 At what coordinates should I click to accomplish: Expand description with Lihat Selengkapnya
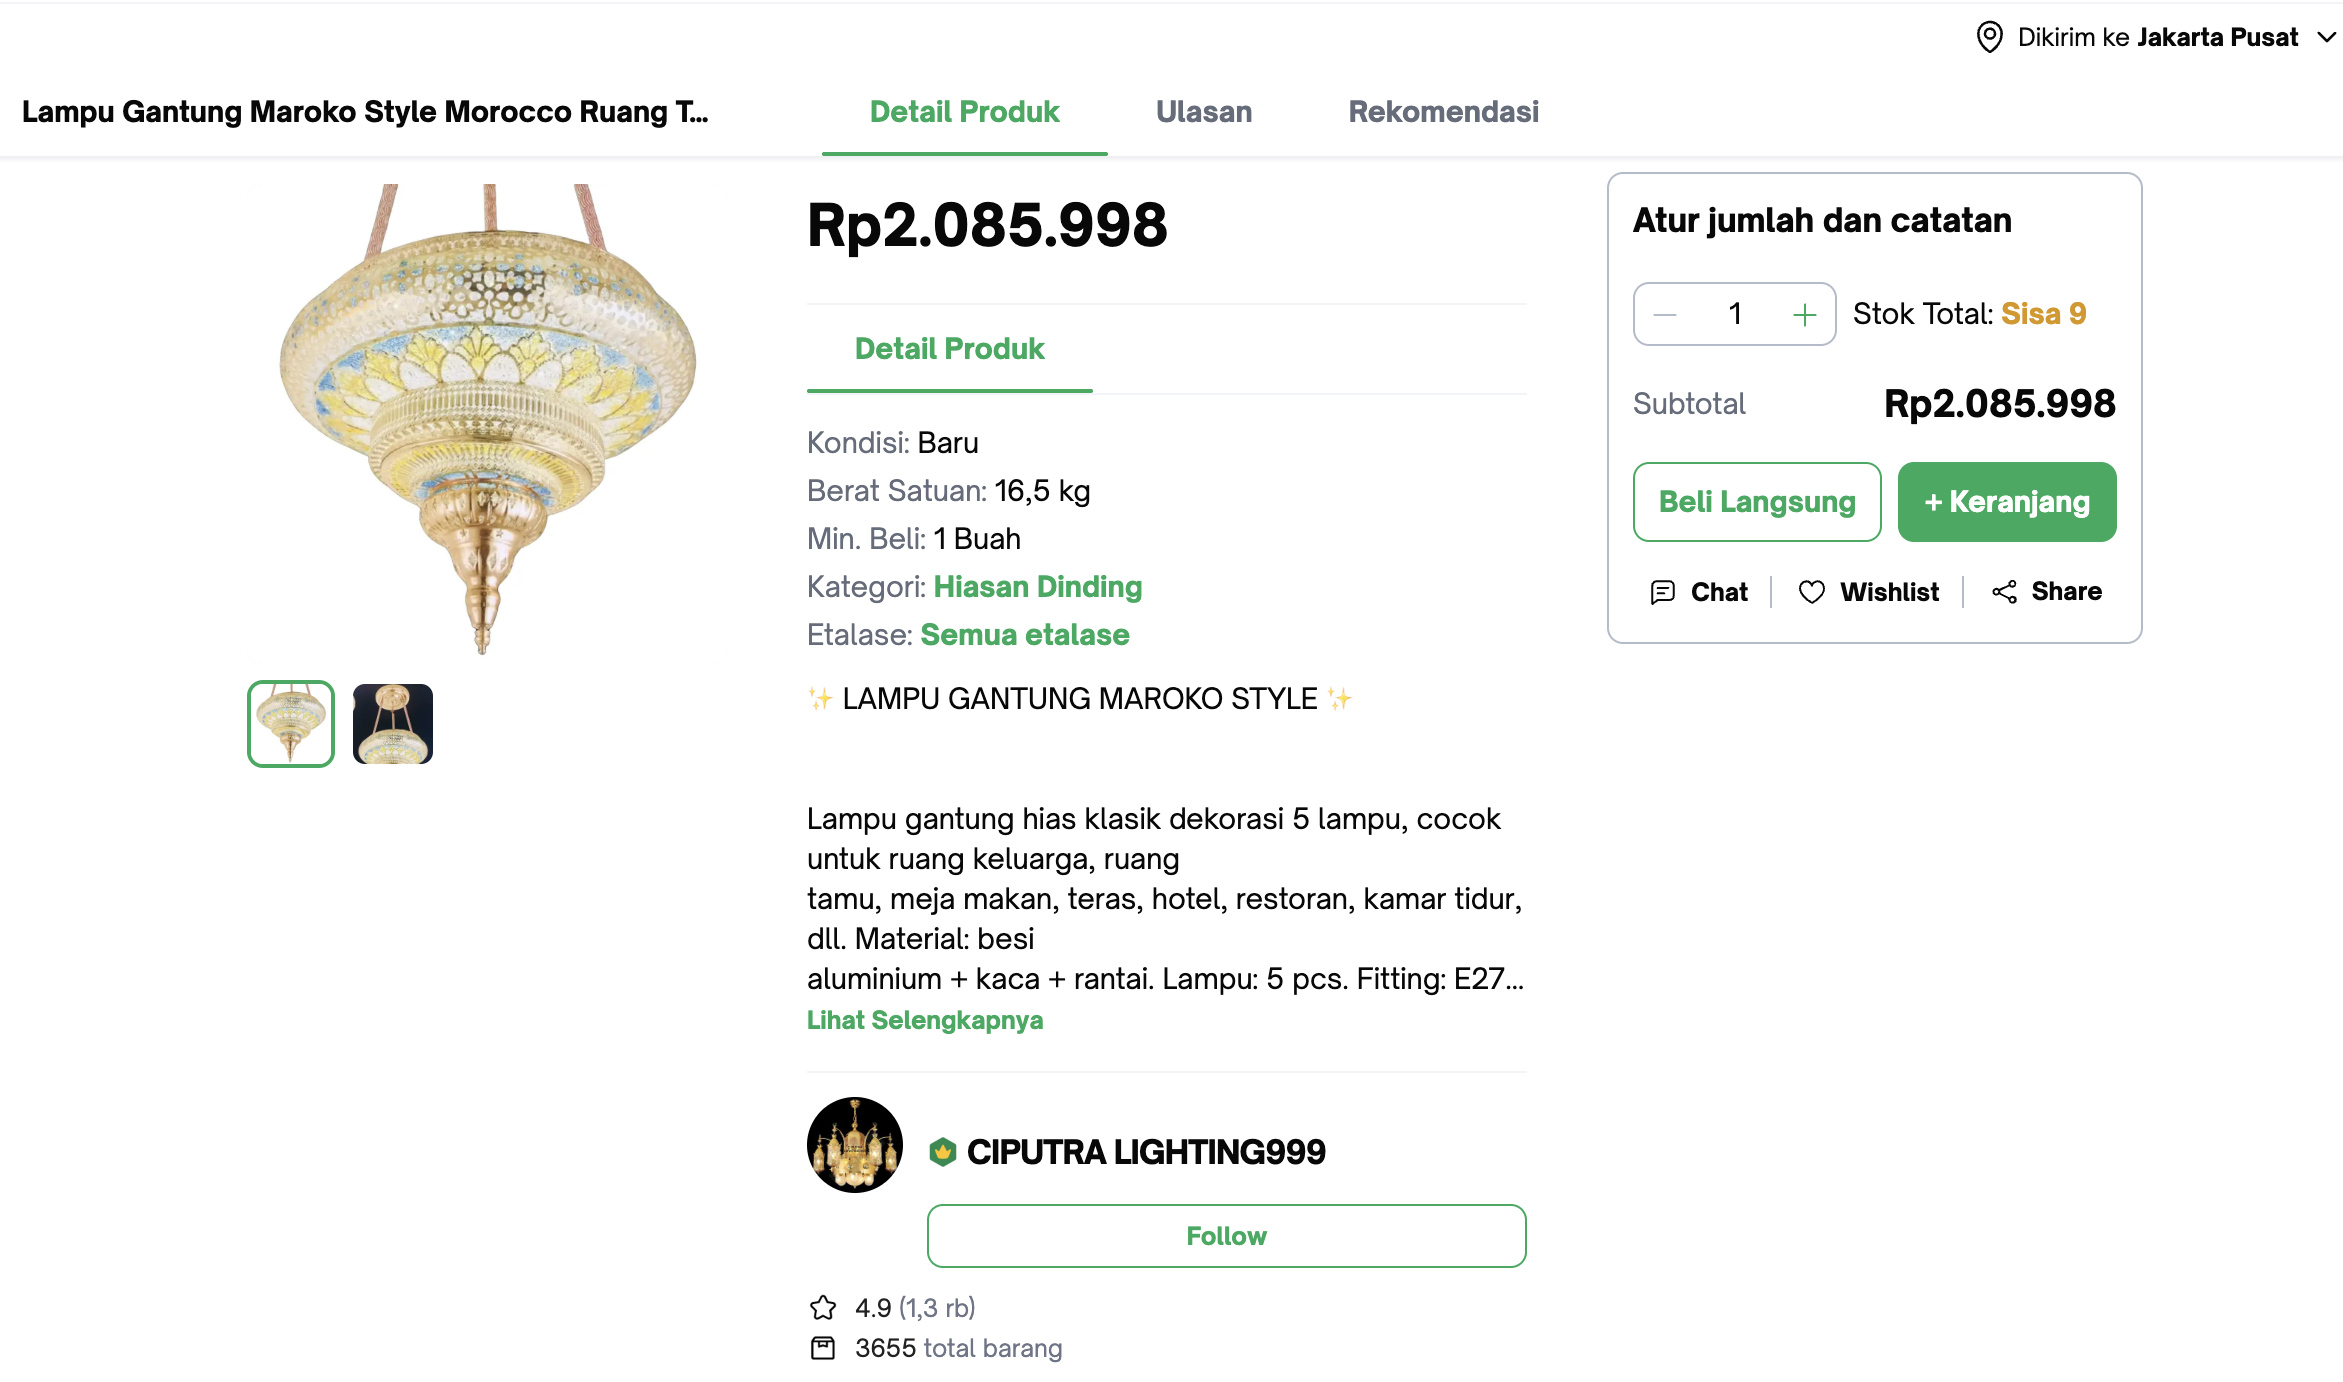tap(925, 1020)
